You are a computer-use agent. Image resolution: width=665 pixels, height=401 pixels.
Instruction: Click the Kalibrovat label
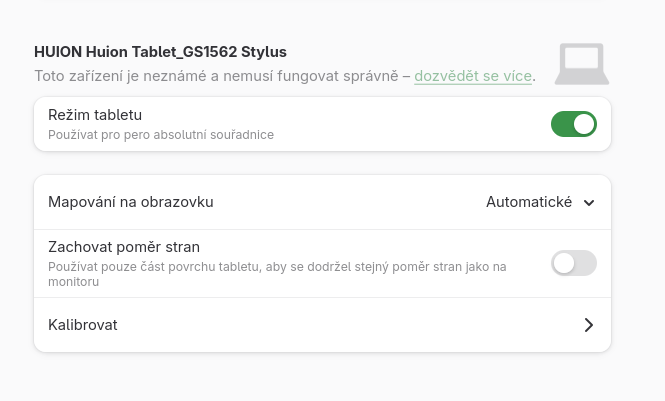coord(84,325)
